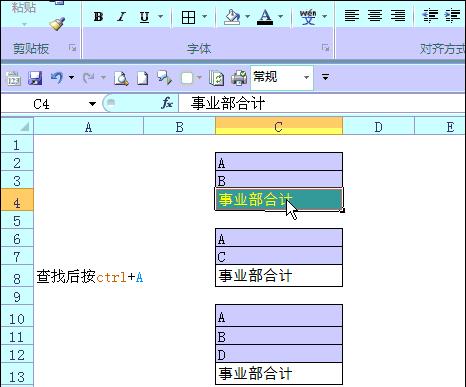Image resolution: width=466 pixels, height=387 pixels.
Task: Click cell A8 查找后按ctrl+A
Action: pos(90,276)
